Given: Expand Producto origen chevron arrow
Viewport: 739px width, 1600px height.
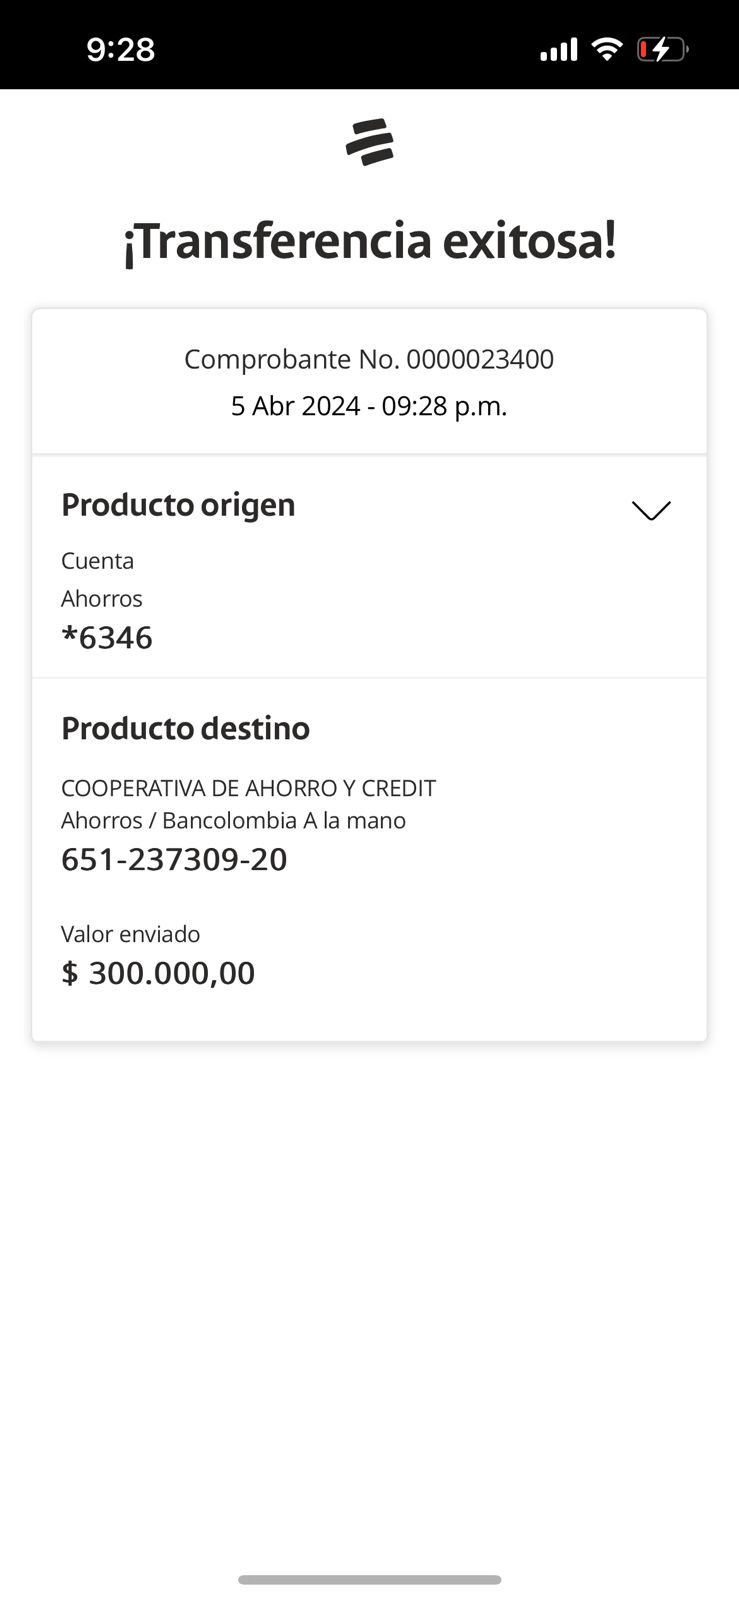Looking at the screenshot, I should coord(651,510).
